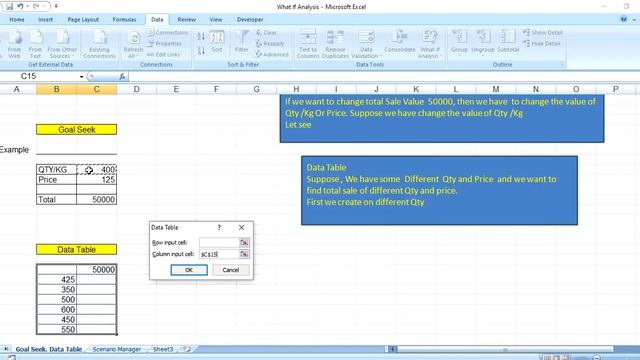Switch to Home ribbon tab
Screen dimensions: 640x360
(x=17, y=20)
